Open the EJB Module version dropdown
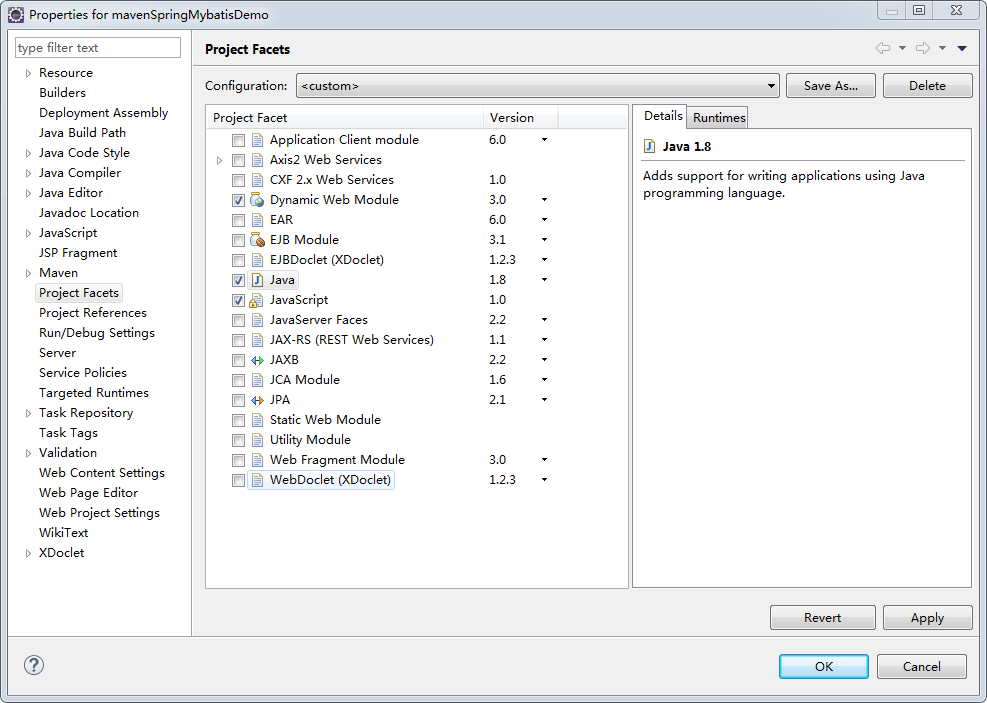The image size is (987, 703). [544, 240]
